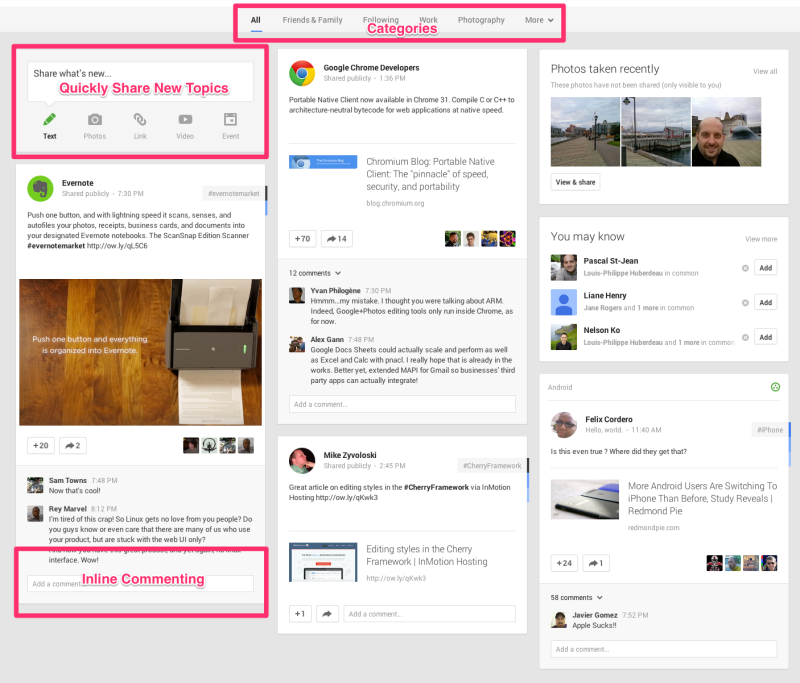Click the Cherry Framework article thumbnail
This screenshot has width=800, height=683.
click(323, 562)
